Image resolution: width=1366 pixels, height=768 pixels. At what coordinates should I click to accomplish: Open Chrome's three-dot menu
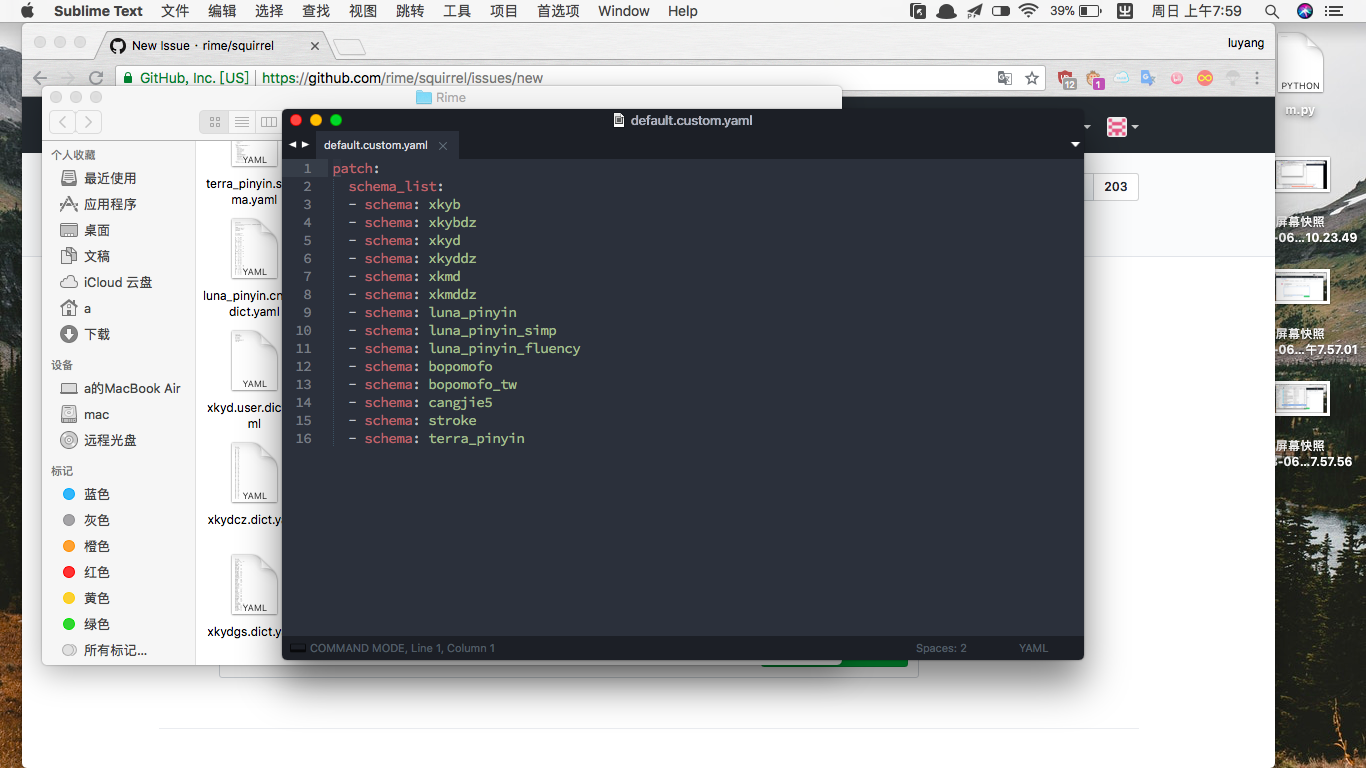point(1258,78)
